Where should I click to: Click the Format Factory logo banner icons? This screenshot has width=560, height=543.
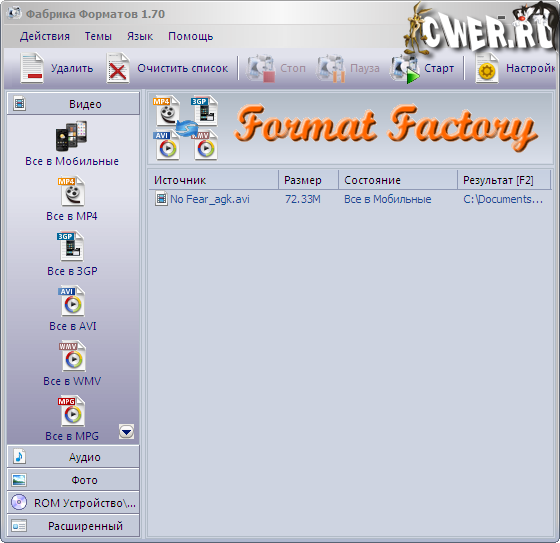point(186,128)
